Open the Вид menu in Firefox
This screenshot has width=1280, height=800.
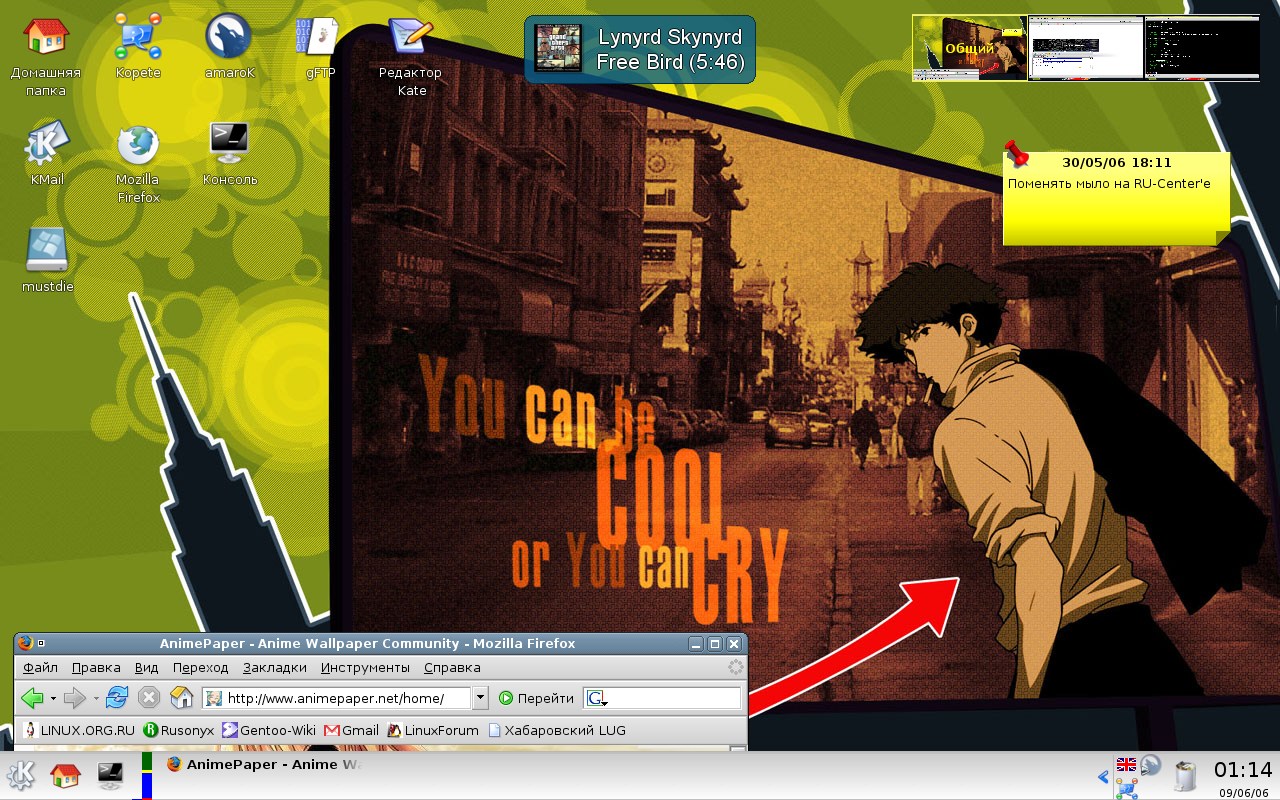(146, 667)
